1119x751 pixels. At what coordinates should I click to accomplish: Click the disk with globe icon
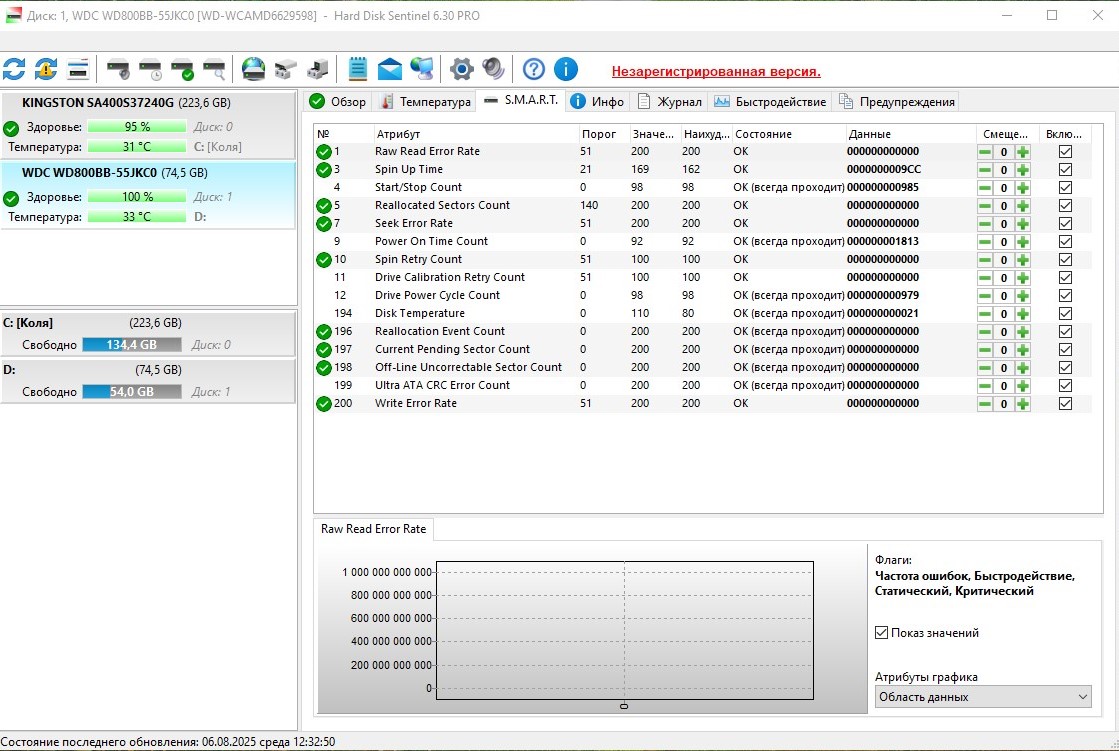[254, 69]
